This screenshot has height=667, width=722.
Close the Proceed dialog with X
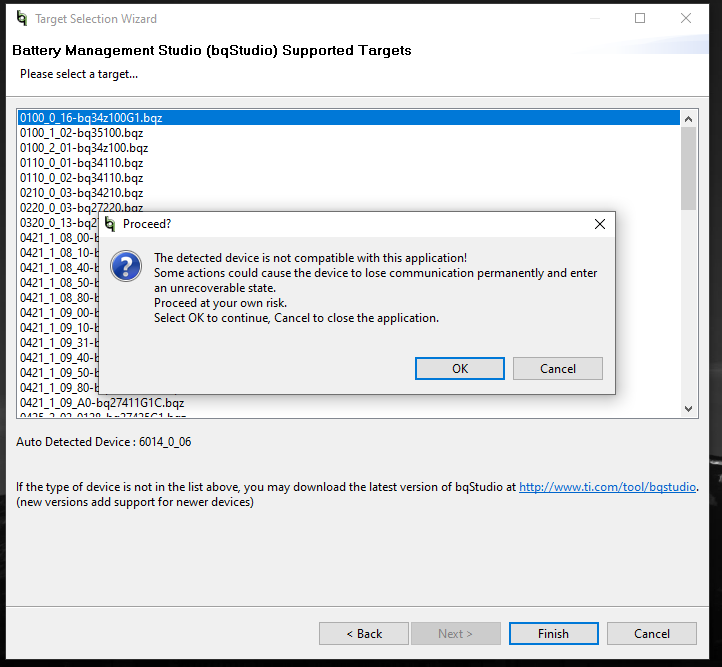coord(600,224)
